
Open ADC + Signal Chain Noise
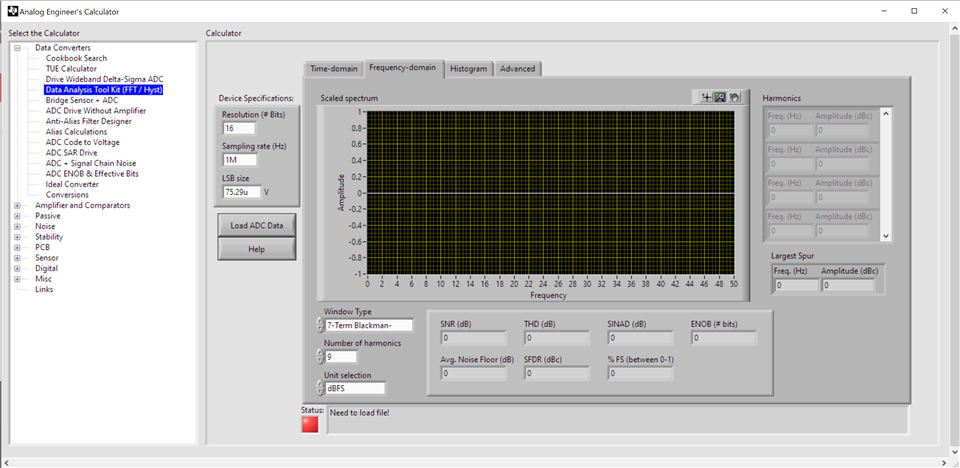[x=91, y=164]
